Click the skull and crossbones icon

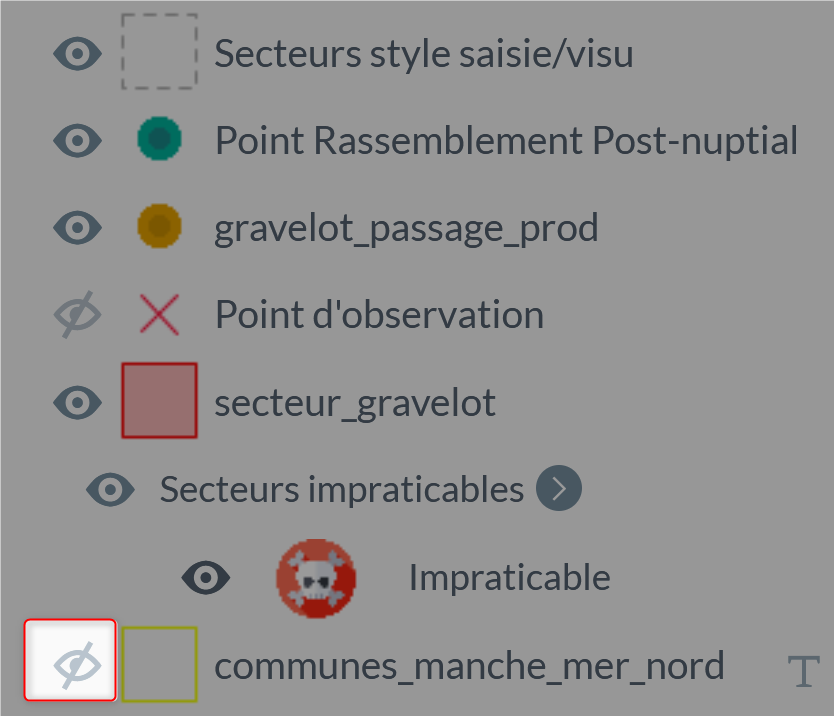pyautogui.click(x=316, y=578)
